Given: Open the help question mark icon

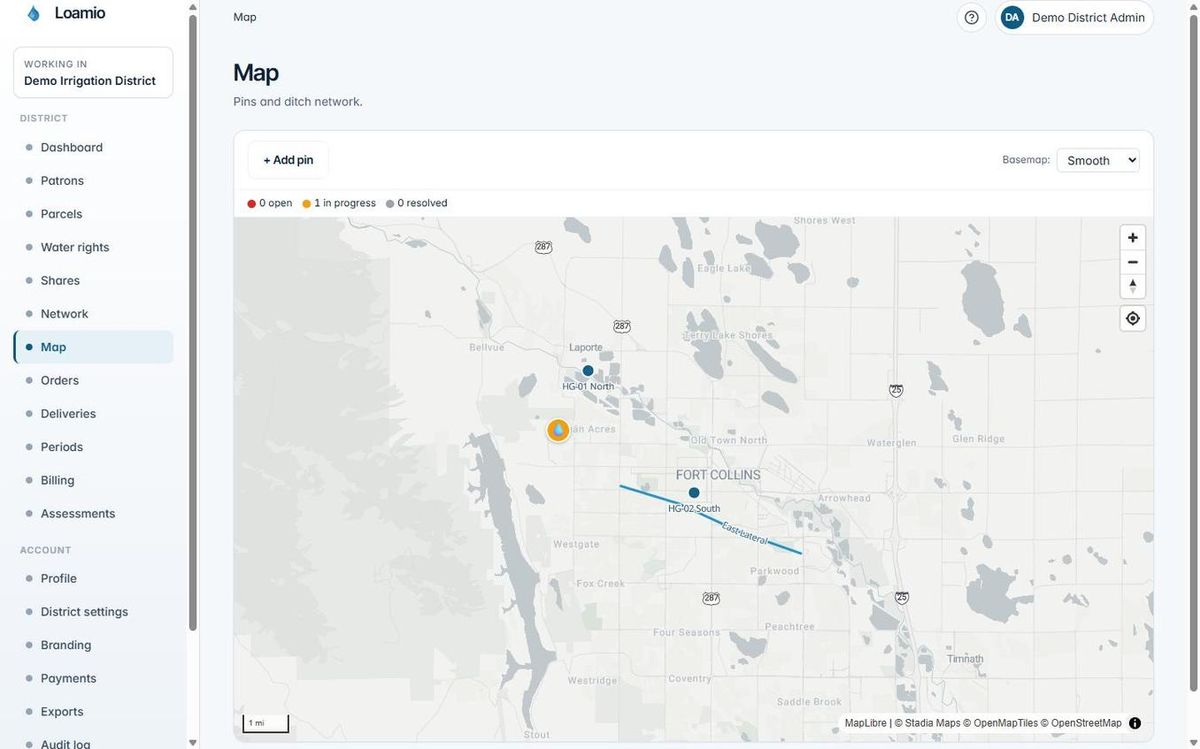Looking at the screenshot, I should pyautogui.click(x=971, y=17).
